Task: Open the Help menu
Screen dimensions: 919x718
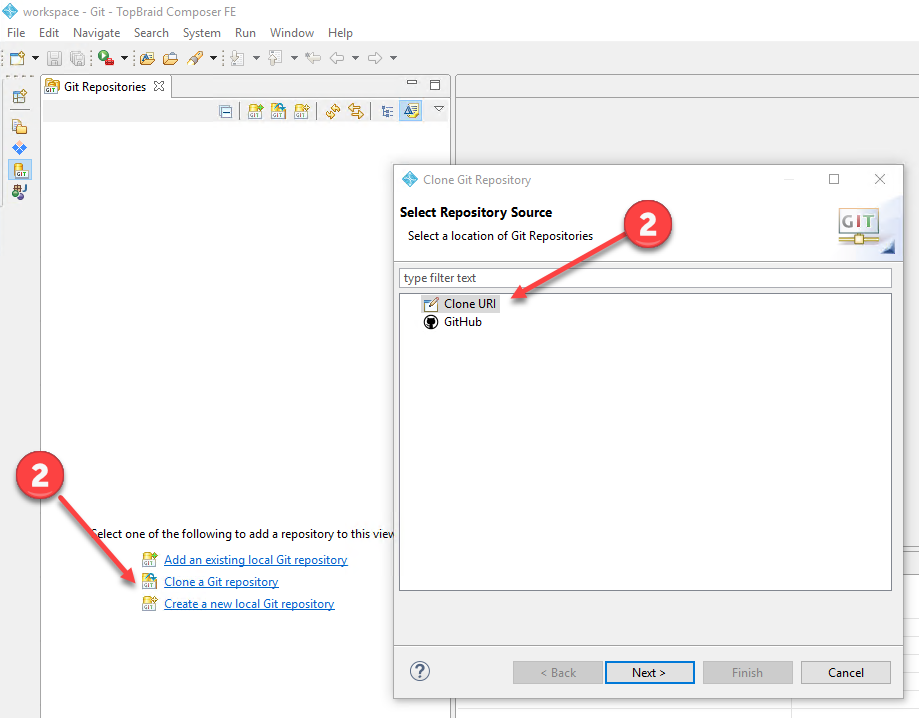Action: pyautogui.click(x=341, y=33)
